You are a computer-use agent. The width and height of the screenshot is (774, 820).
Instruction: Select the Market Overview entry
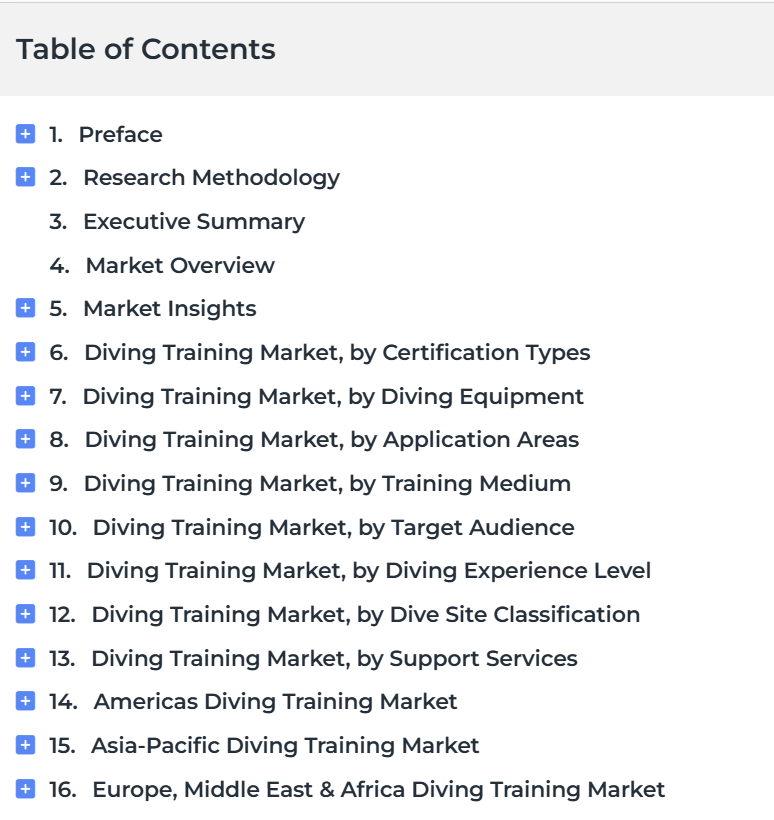[179, 266]
